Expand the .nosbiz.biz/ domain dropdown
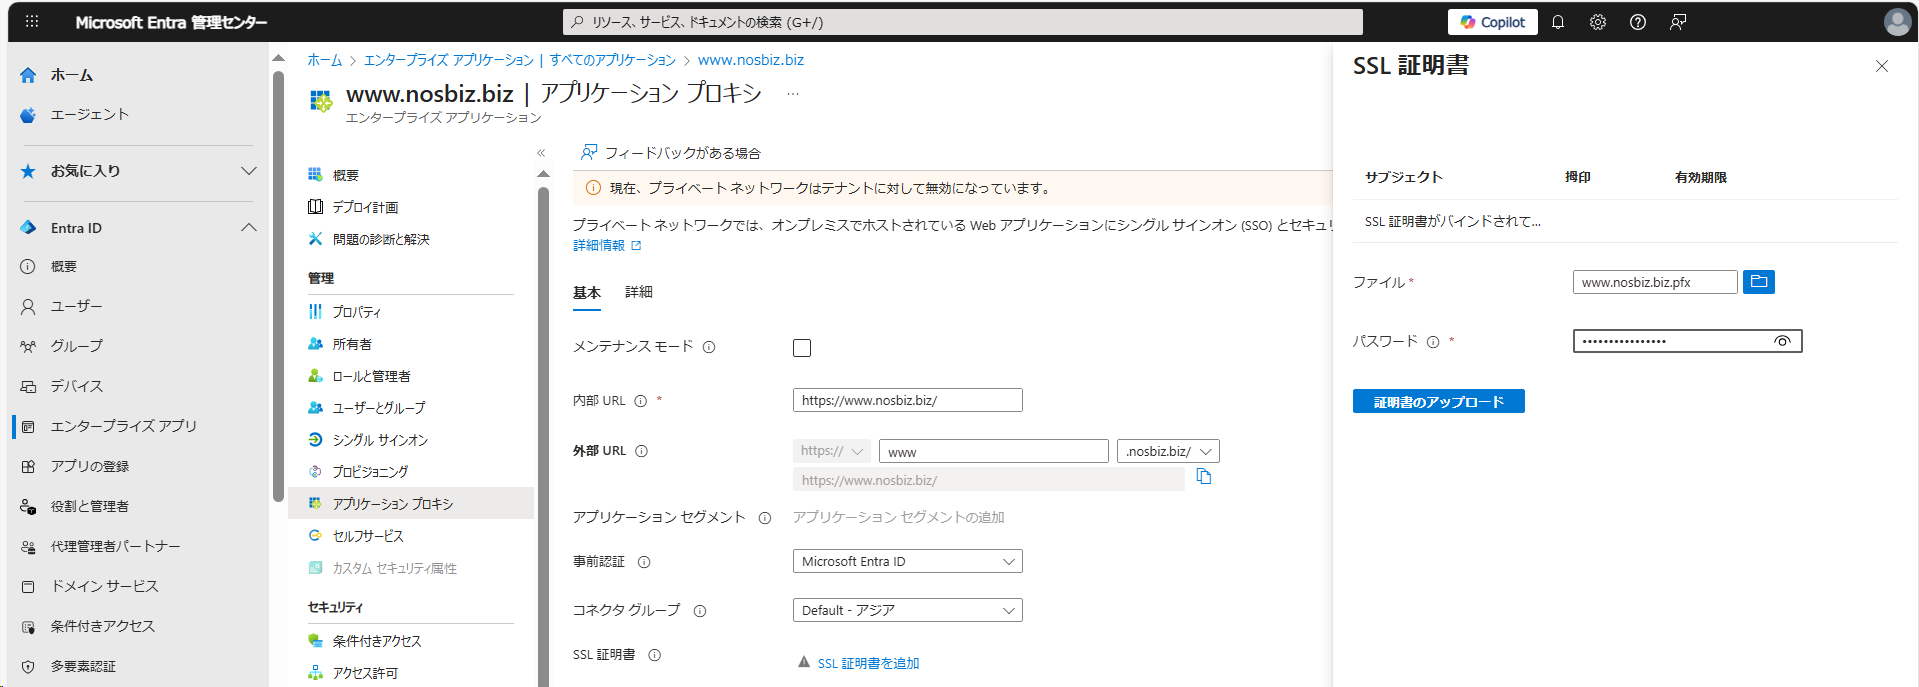1919x687 pixels. pos(1168,452)
